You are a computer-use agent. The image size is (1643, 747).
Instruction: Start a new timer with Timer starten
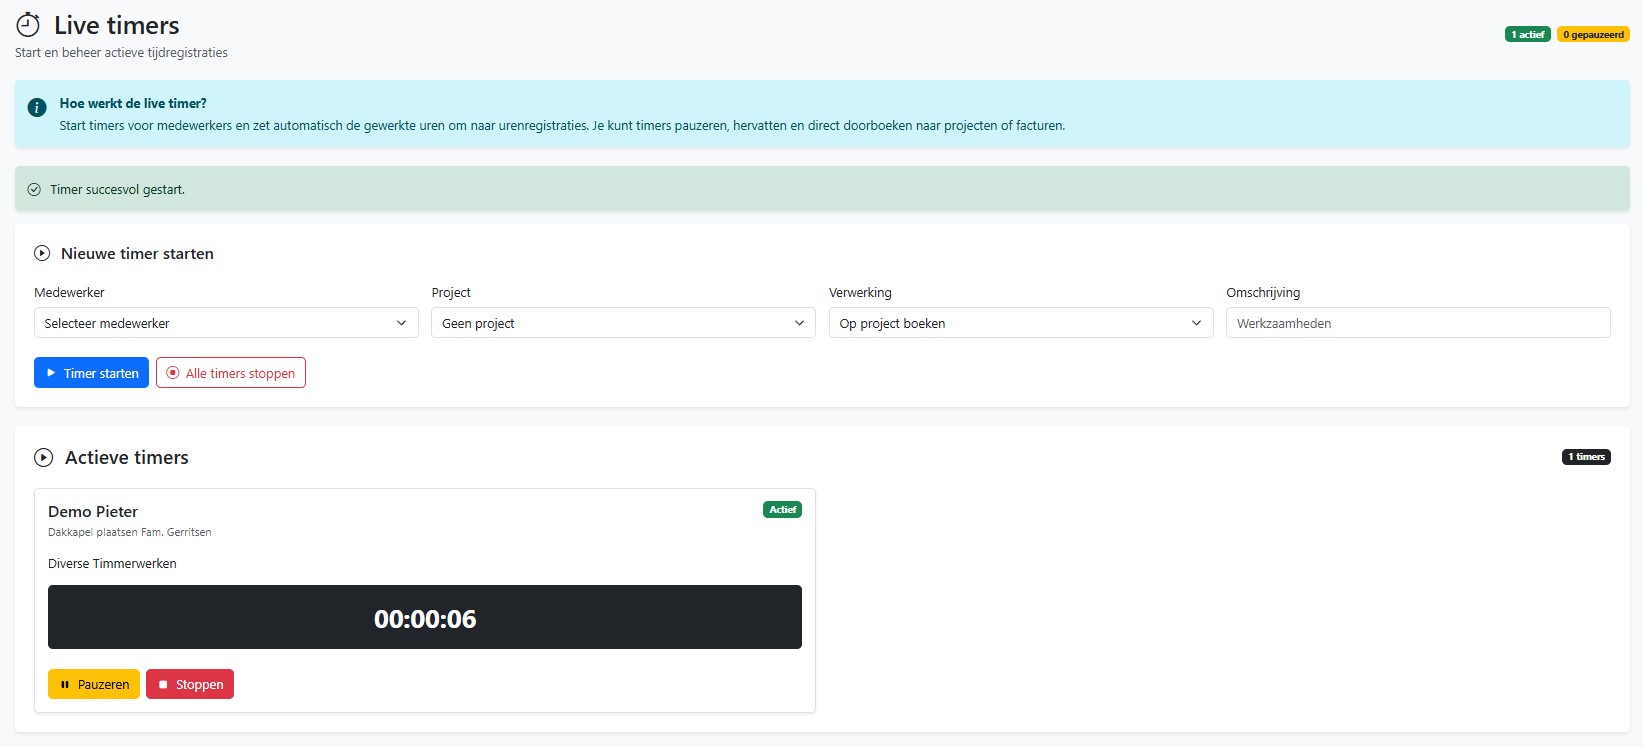point(91,373)
